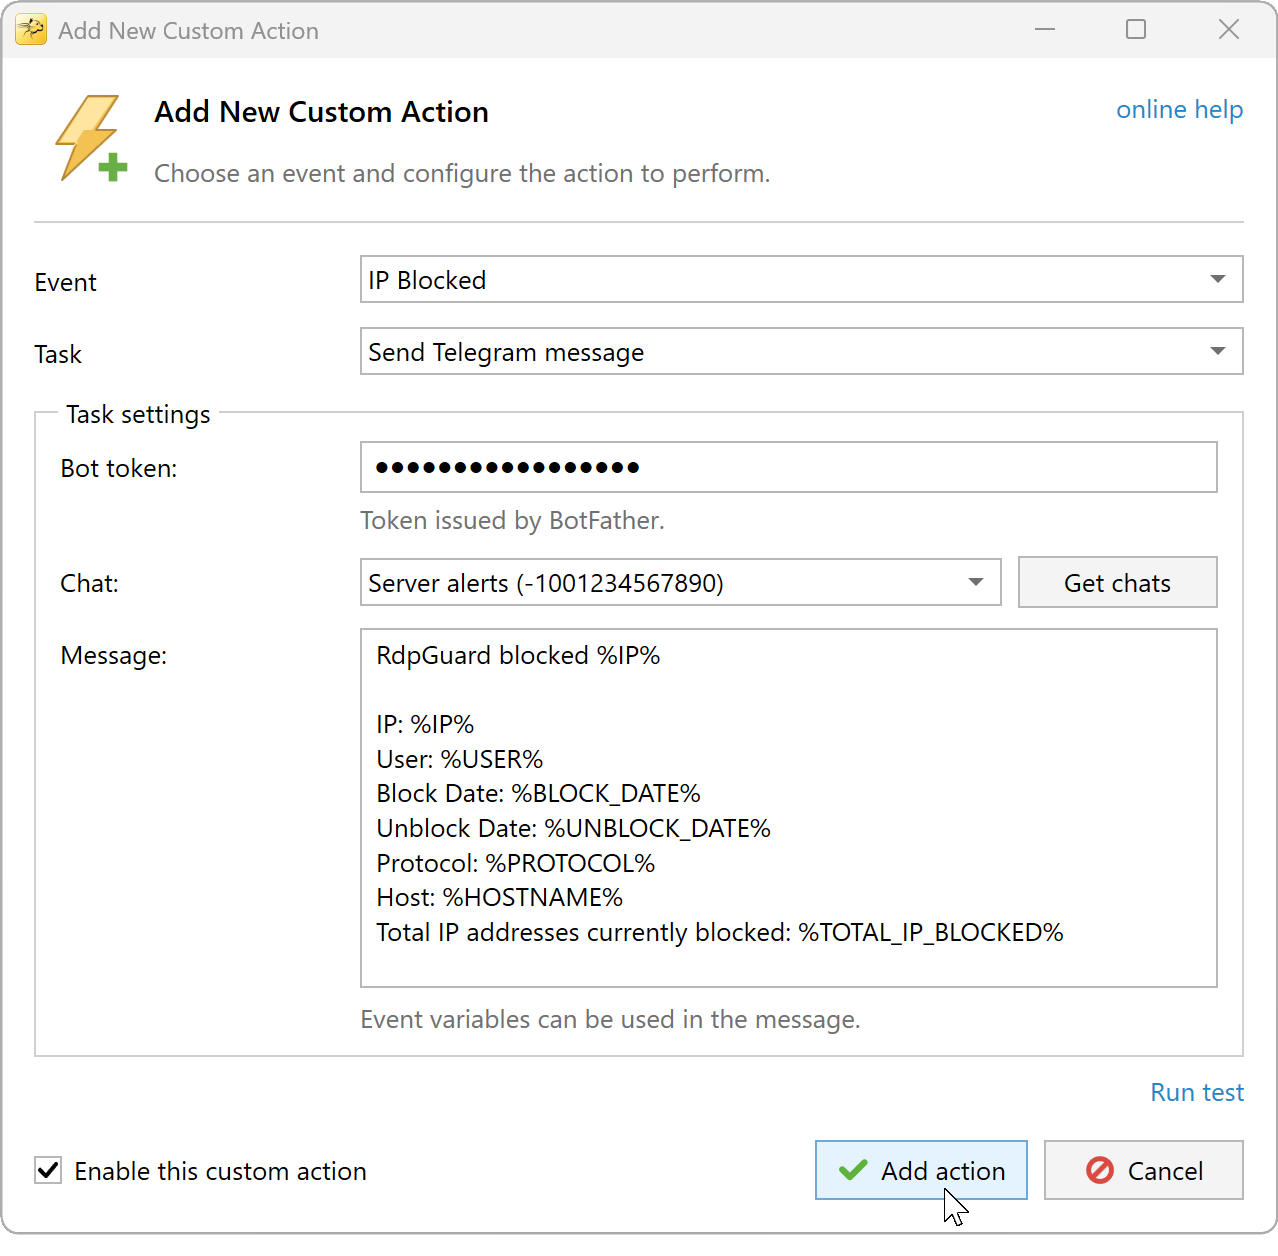Click message line 'Block Date: %BLOCK_DATE%'
1278x1256 pixels.
[538, 793]
